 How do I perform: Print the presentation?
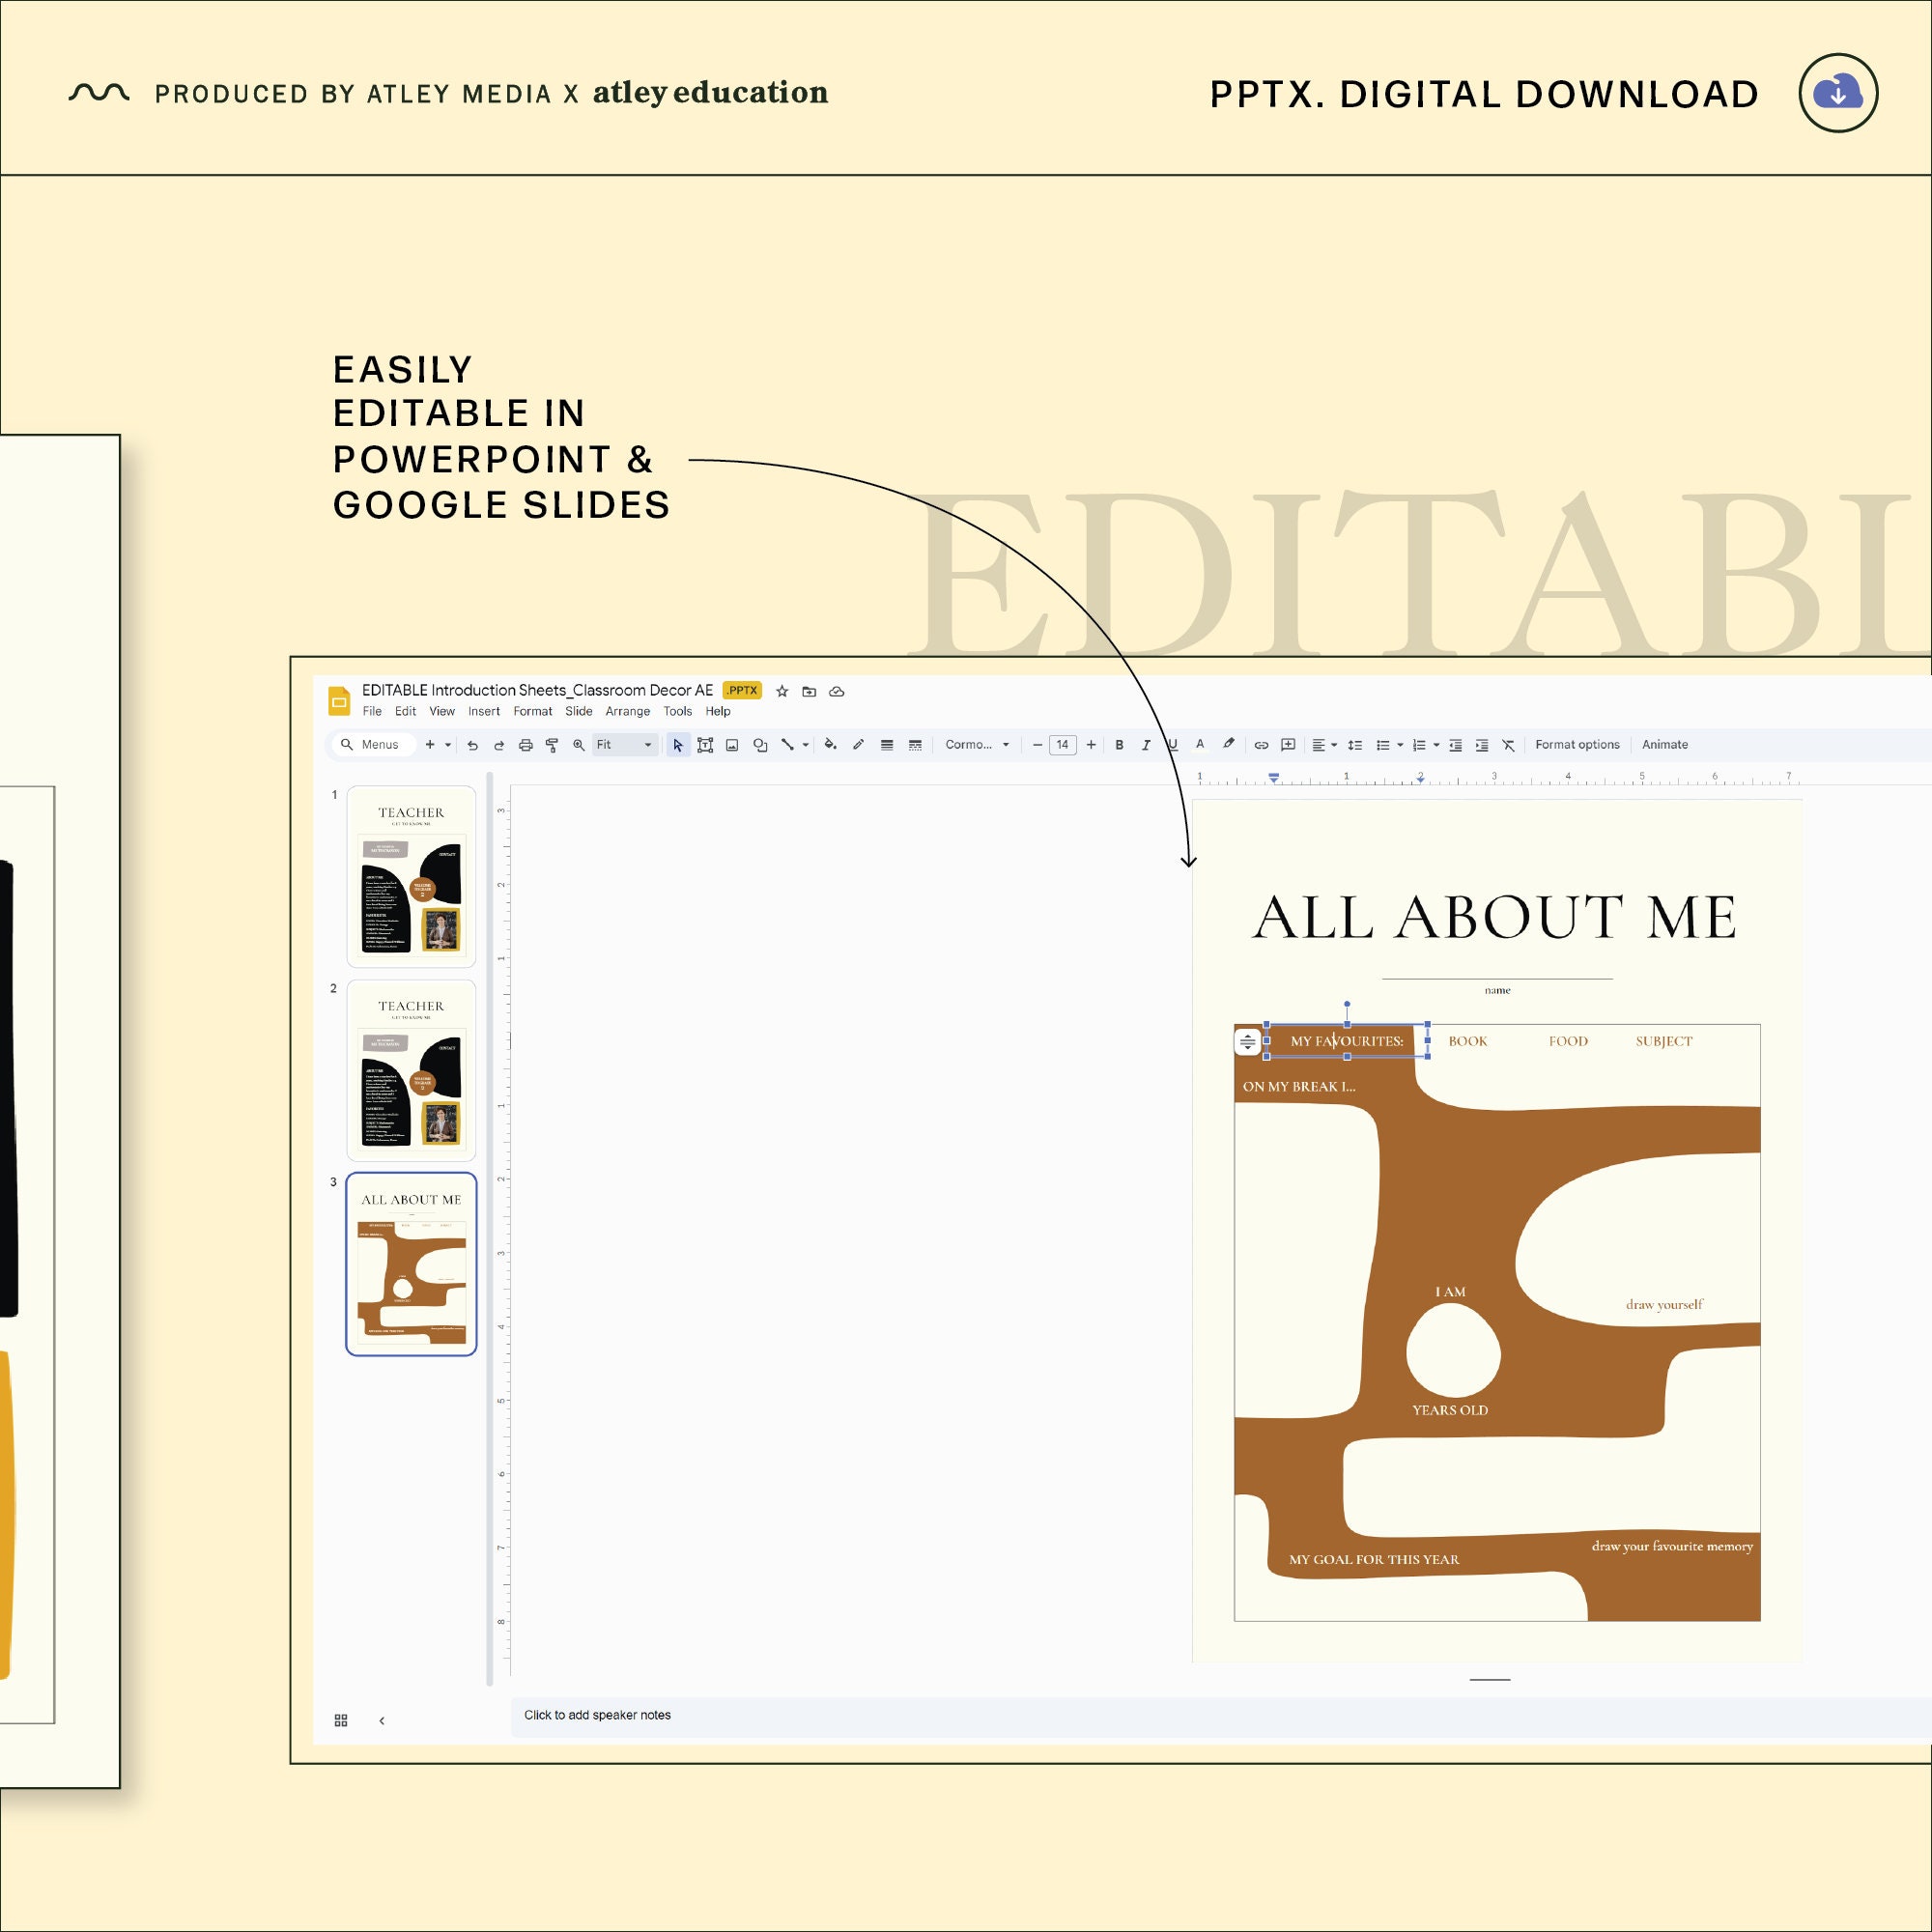point(526,745)
